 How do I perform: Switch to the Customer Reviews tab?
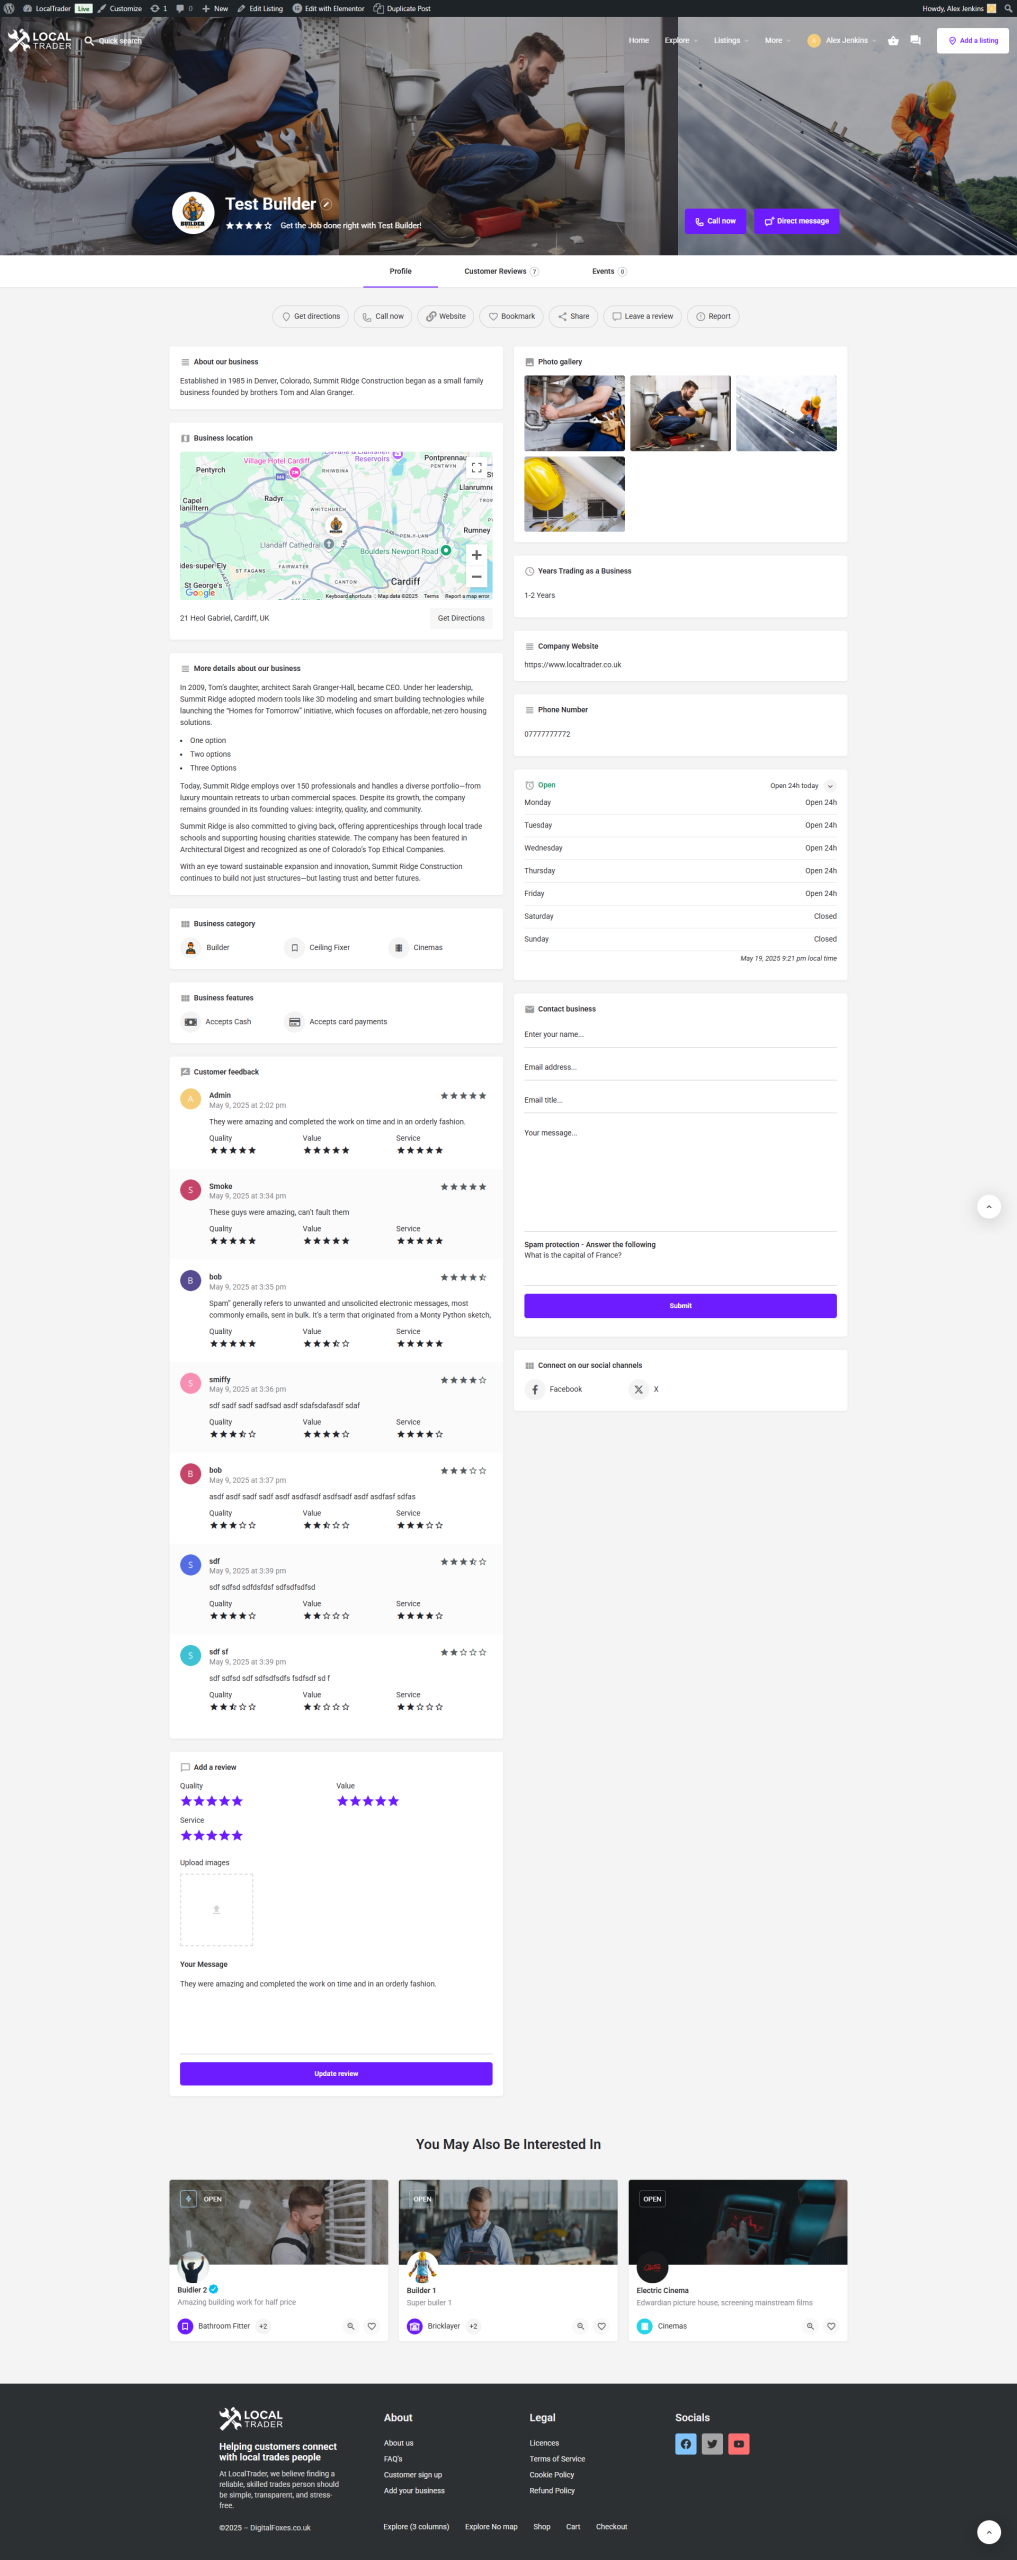pos(500,272)
